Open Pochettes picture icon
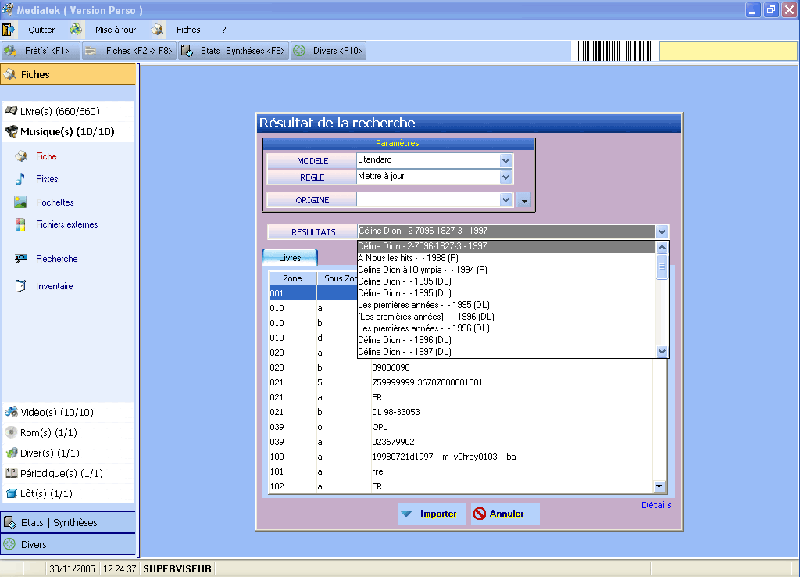800x577 pixels. pos(20,203)
